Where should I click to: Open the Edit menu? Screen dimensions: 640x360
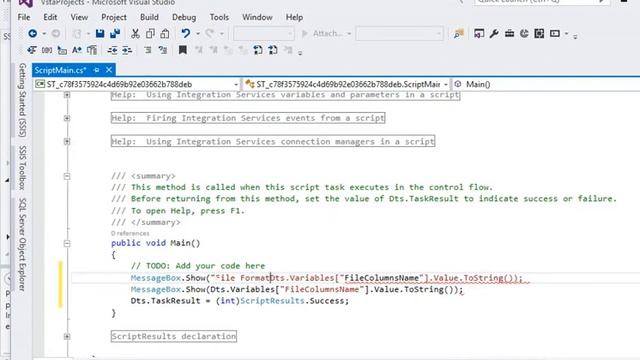50,17
